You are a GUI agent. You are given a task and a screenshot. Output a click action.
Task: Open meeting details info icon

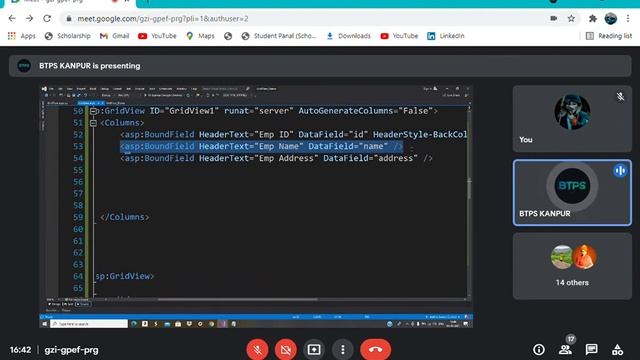coord(539,349)
